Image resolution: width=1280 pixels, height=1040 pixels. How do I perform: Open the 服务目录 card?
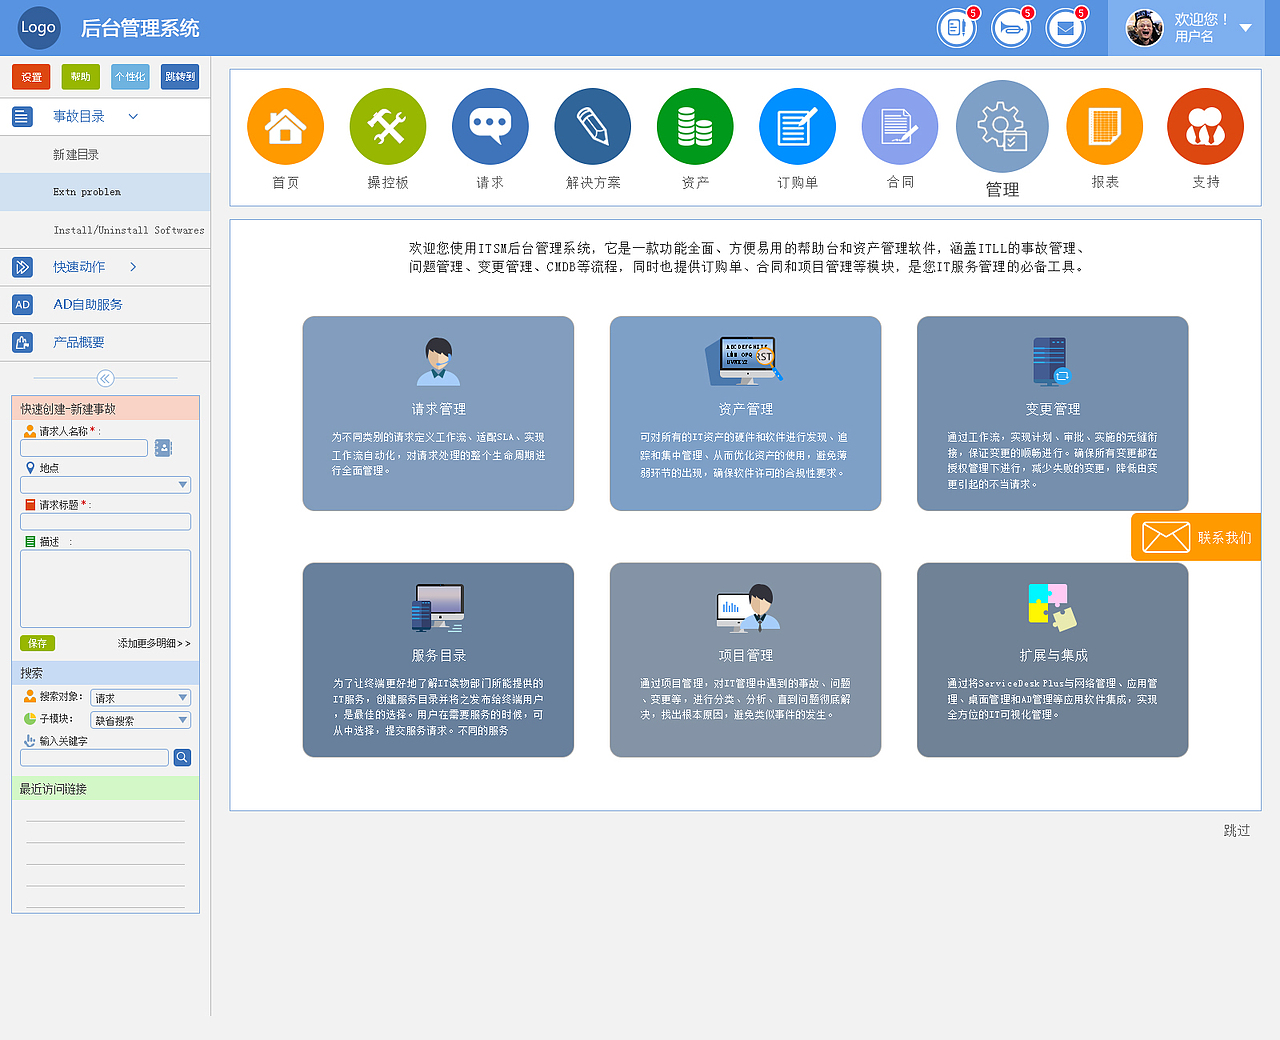click(x=438, y=660)
